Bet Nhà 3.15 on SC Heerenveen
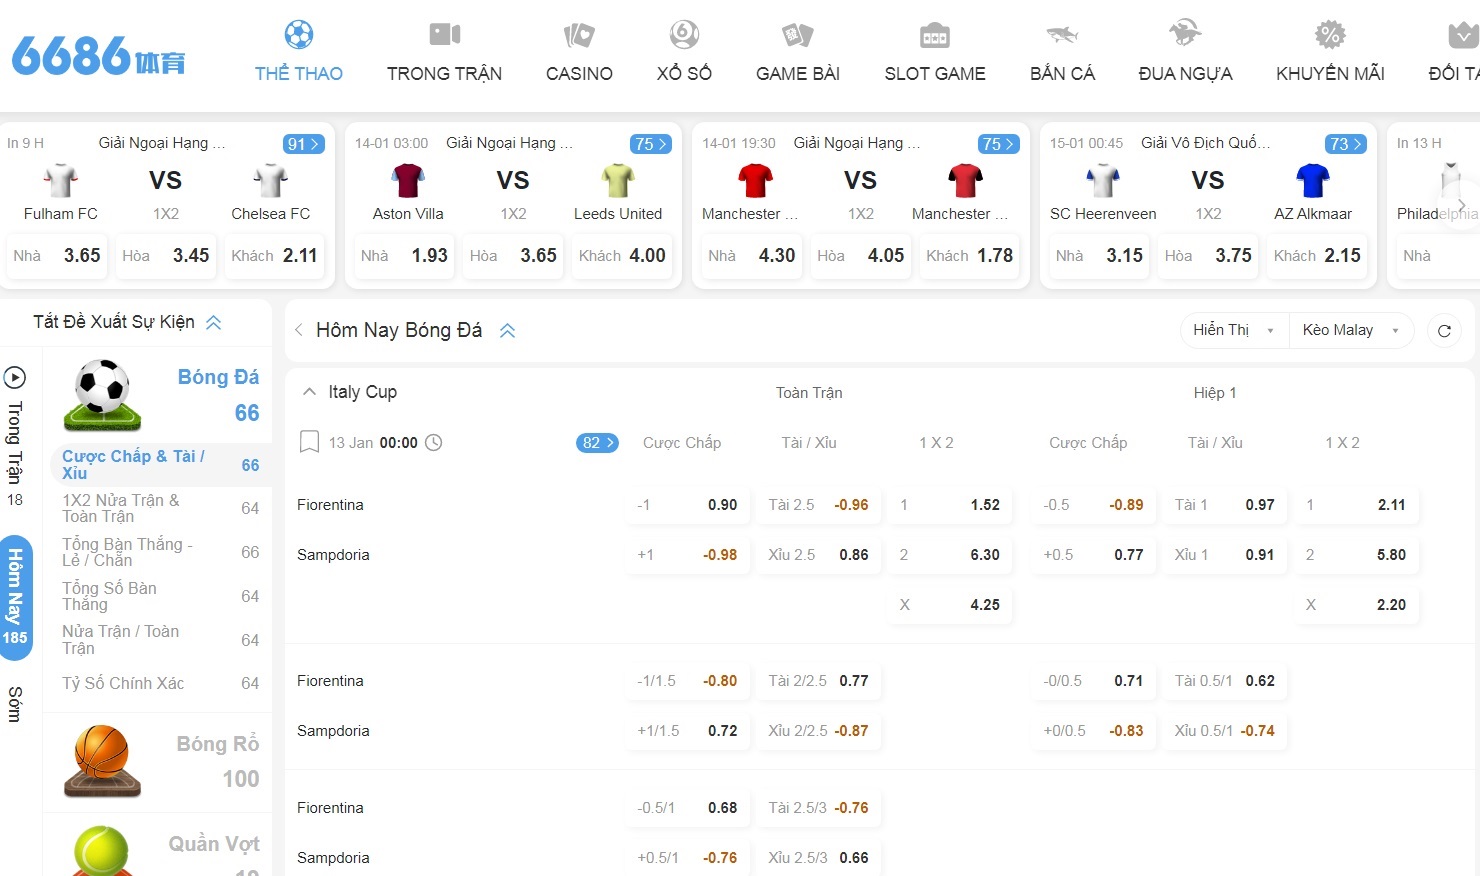The height and width of the screenshot is (876, 1480). tap(1099, 256)
